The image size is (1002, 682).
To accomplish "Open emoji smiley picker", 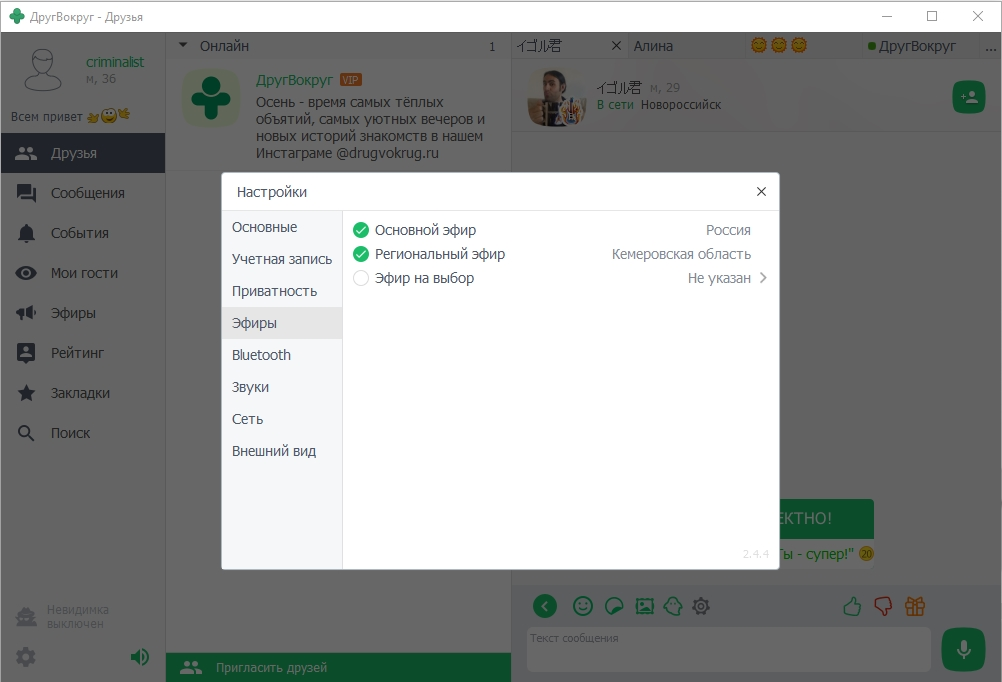I will pos(583,606).
